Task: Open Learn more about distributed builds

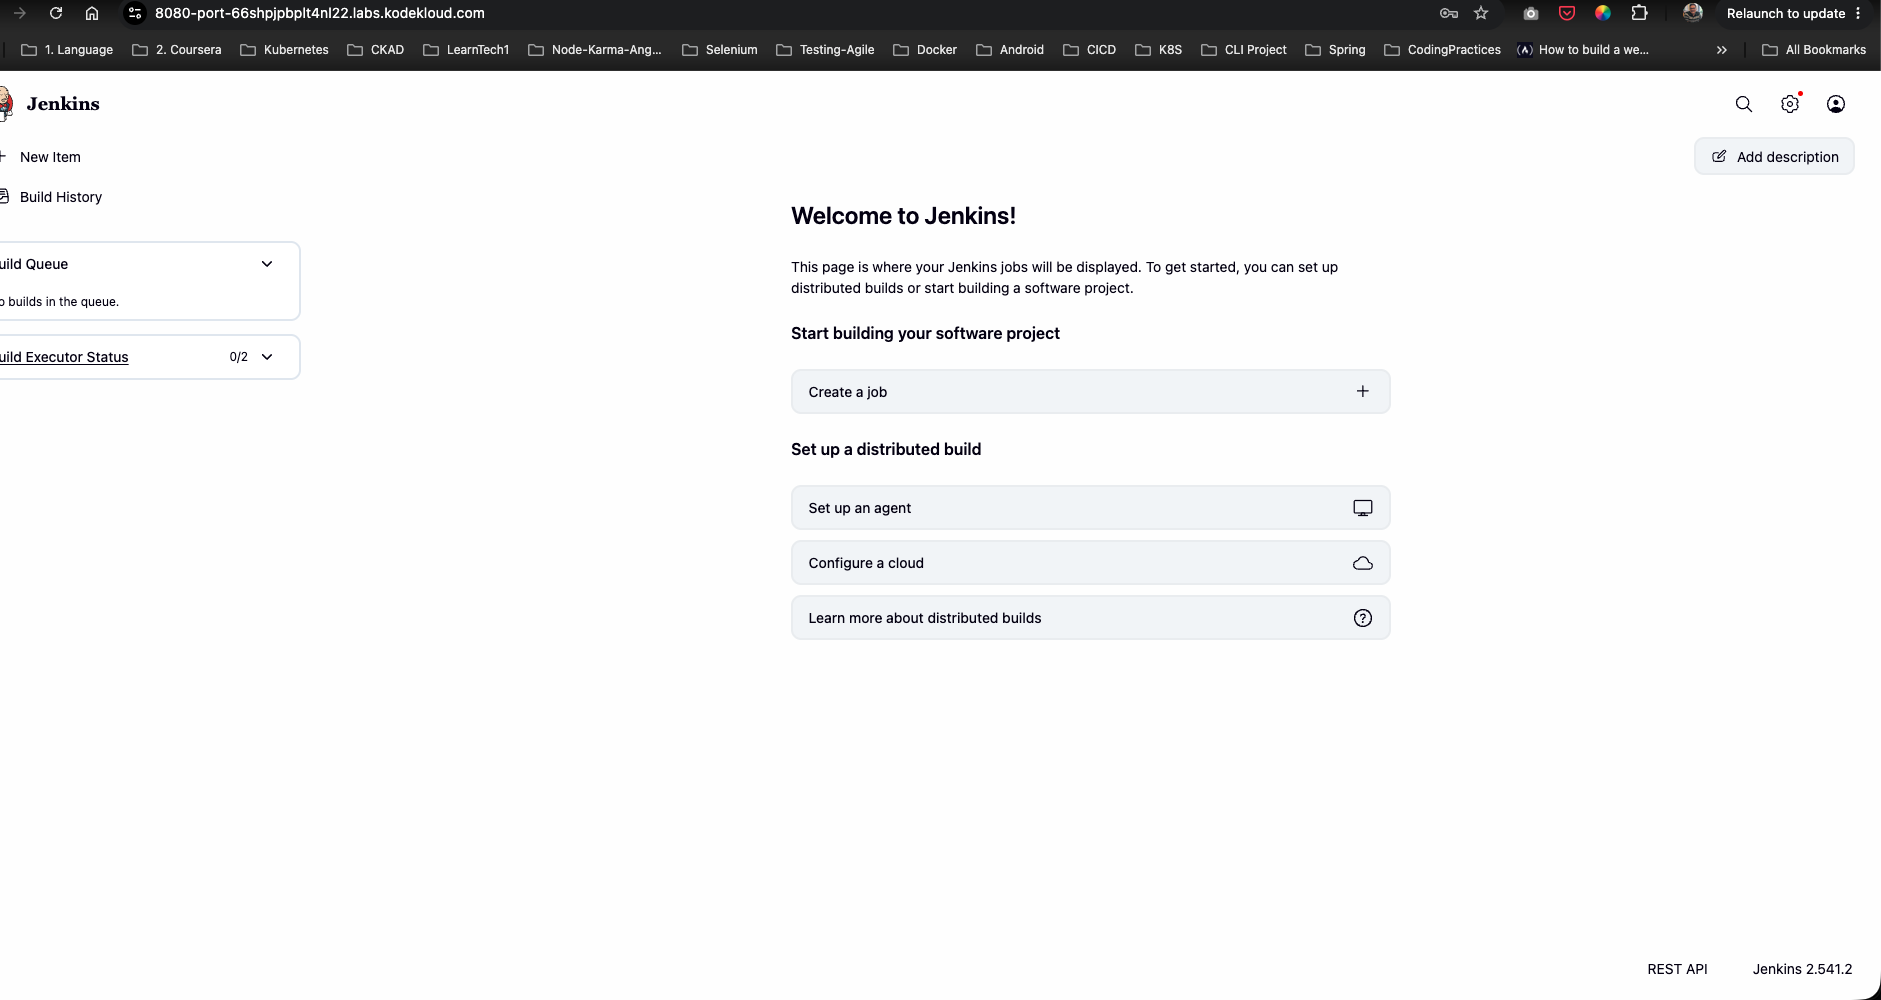Action: point(1090,618)
